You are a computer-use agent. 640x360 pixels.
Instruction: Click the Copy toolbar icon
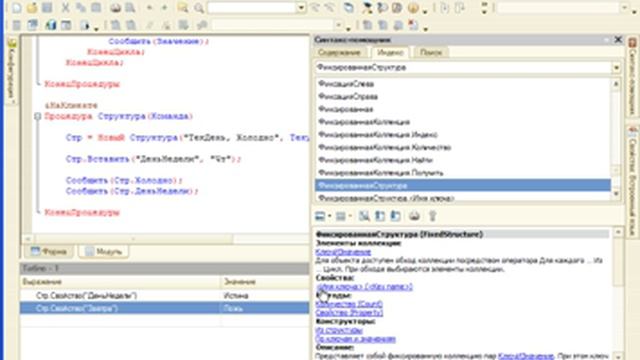[80, 7]
